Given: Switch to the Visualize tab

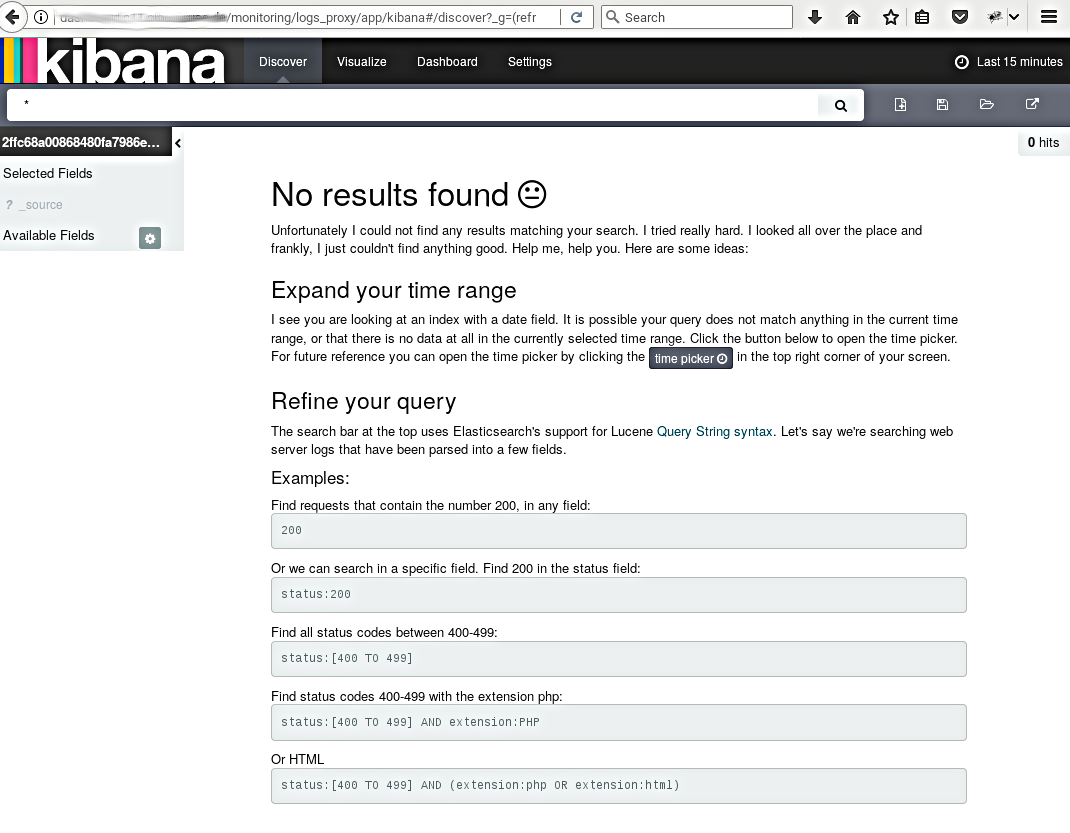Looking at the screenshot, I should (361, 62).
